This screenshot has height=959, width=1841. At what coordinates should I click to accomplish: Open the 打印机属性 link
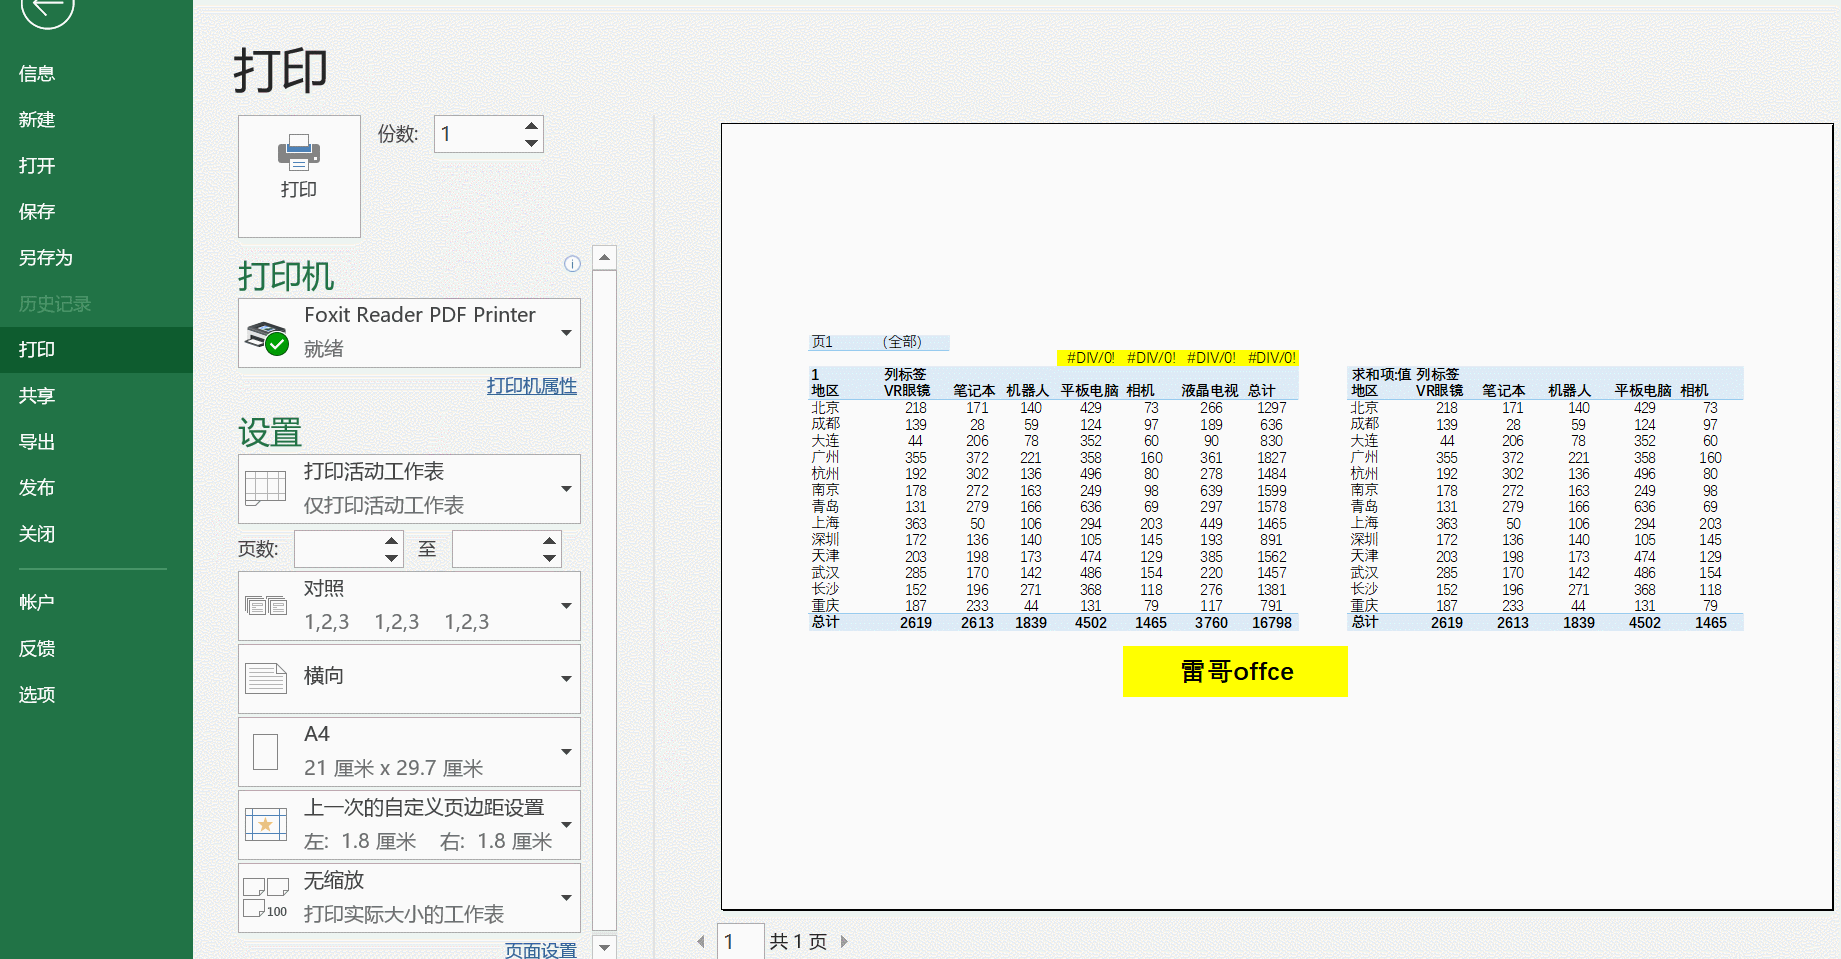[x=531, y=386]
